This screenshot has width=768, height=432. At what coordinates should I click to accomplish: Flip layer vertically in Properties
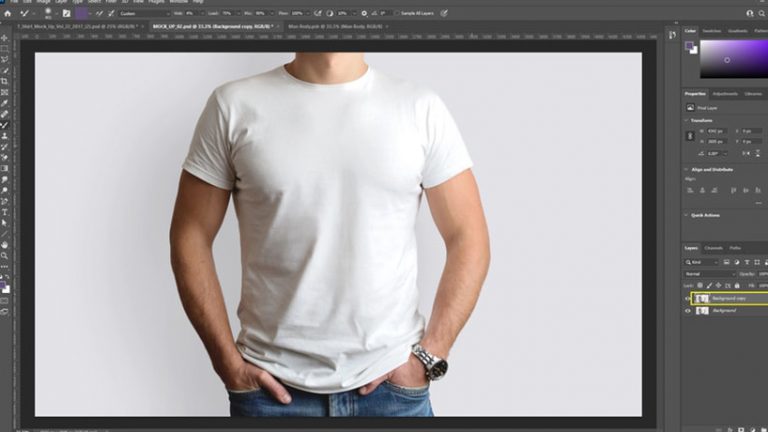(x=758, y=153)
